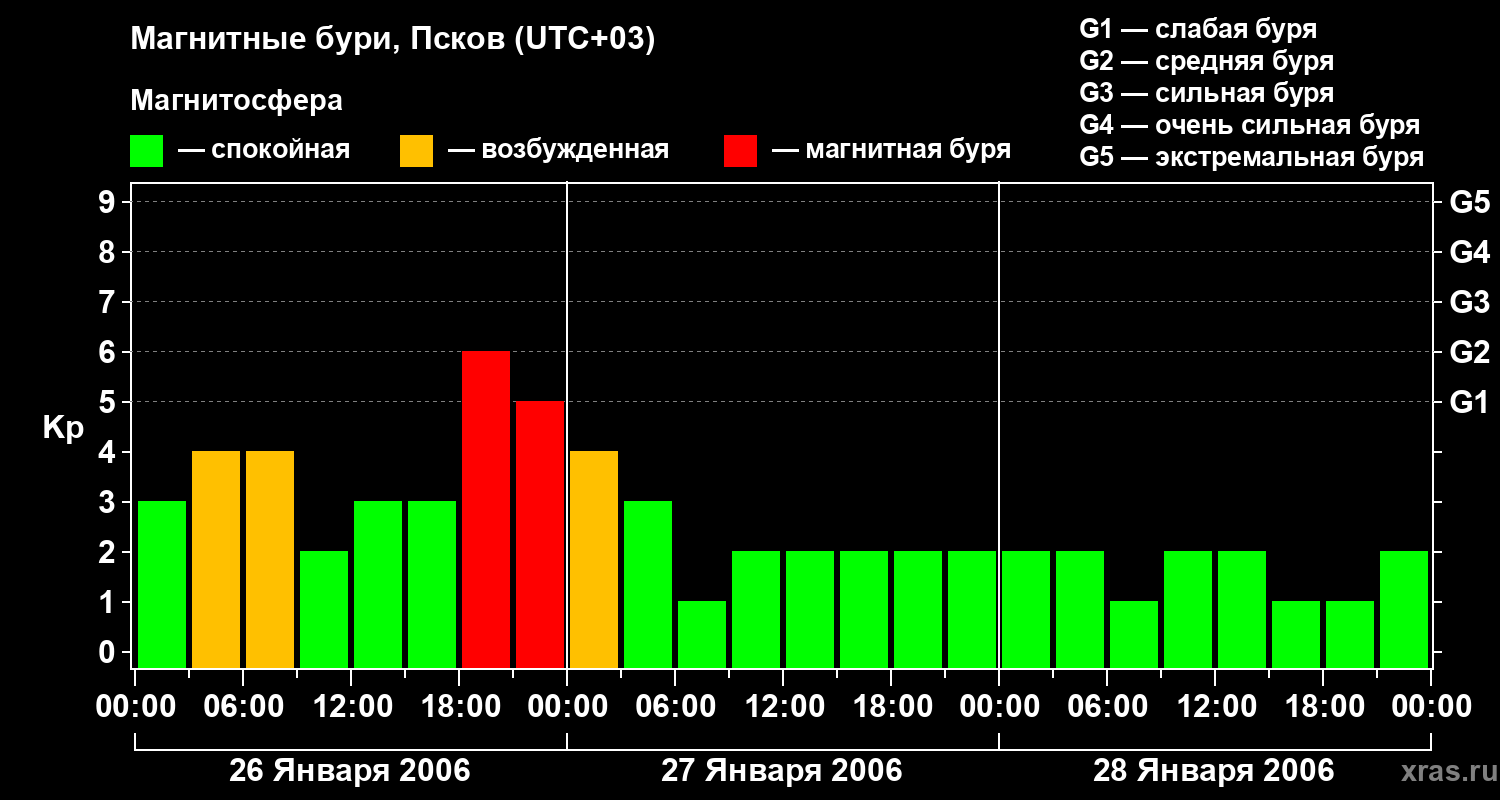The image size is (1500, 800).
Task: Click 'G2 — средняя буря' legend line
Action: coord(1207,61)
